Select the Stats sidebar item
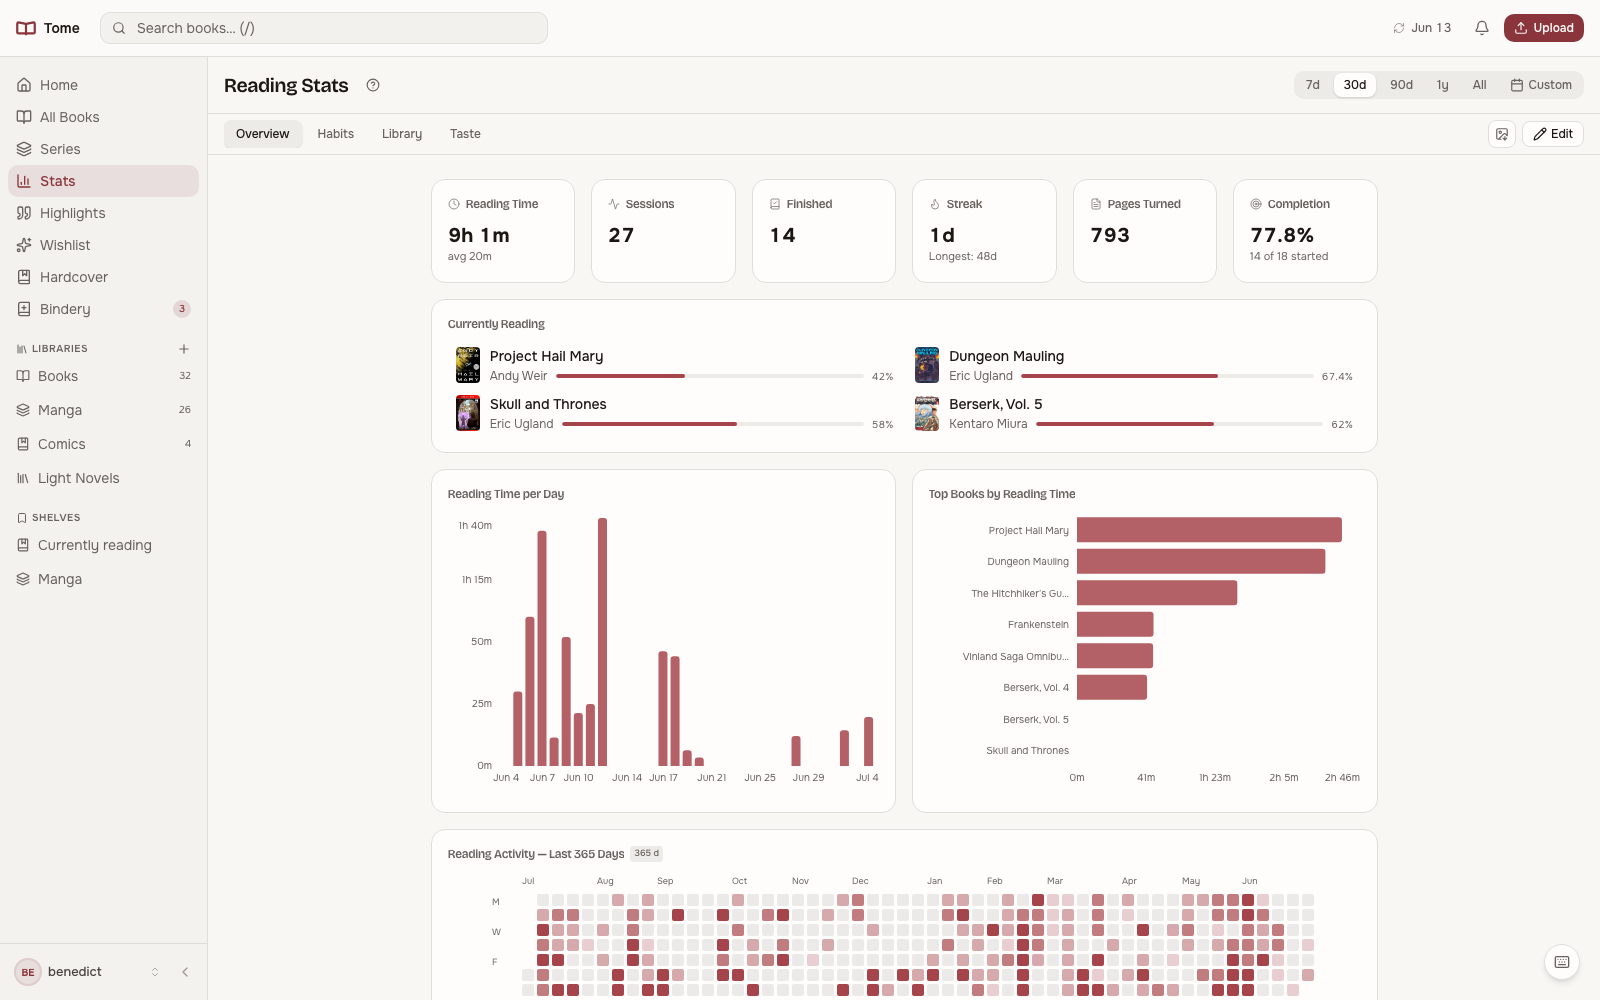The width and height of the screenshot is (1600, 1000). tap(104, 181)
